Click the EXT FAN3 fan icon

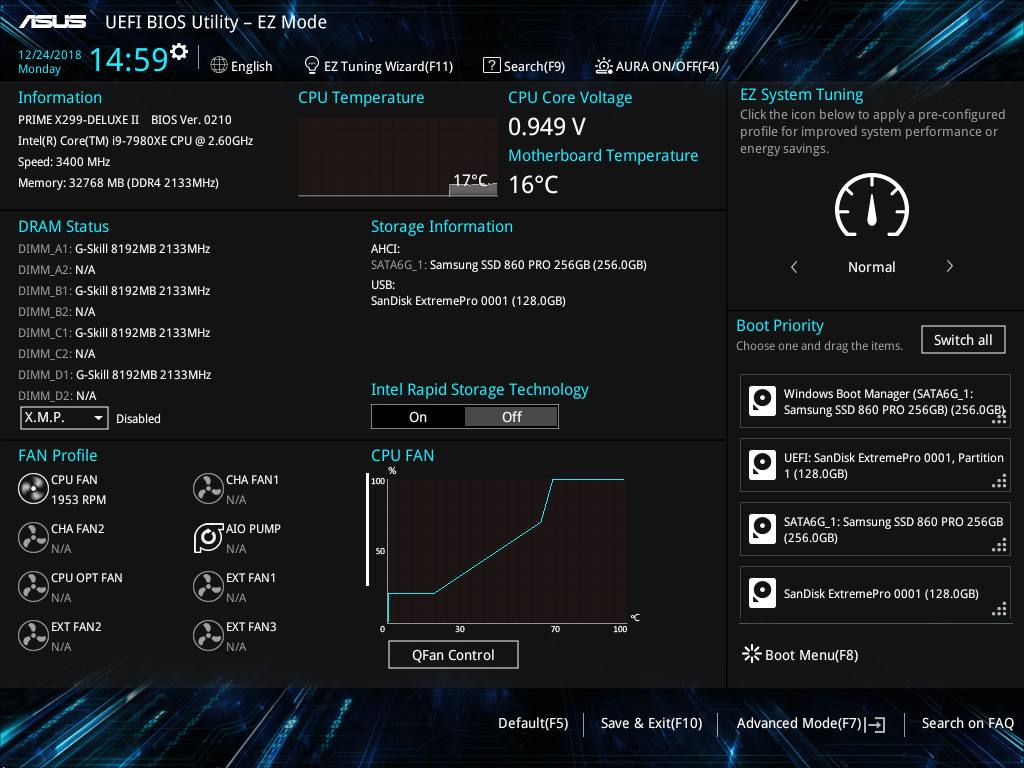pyautogui.click(x=208, y=635)
